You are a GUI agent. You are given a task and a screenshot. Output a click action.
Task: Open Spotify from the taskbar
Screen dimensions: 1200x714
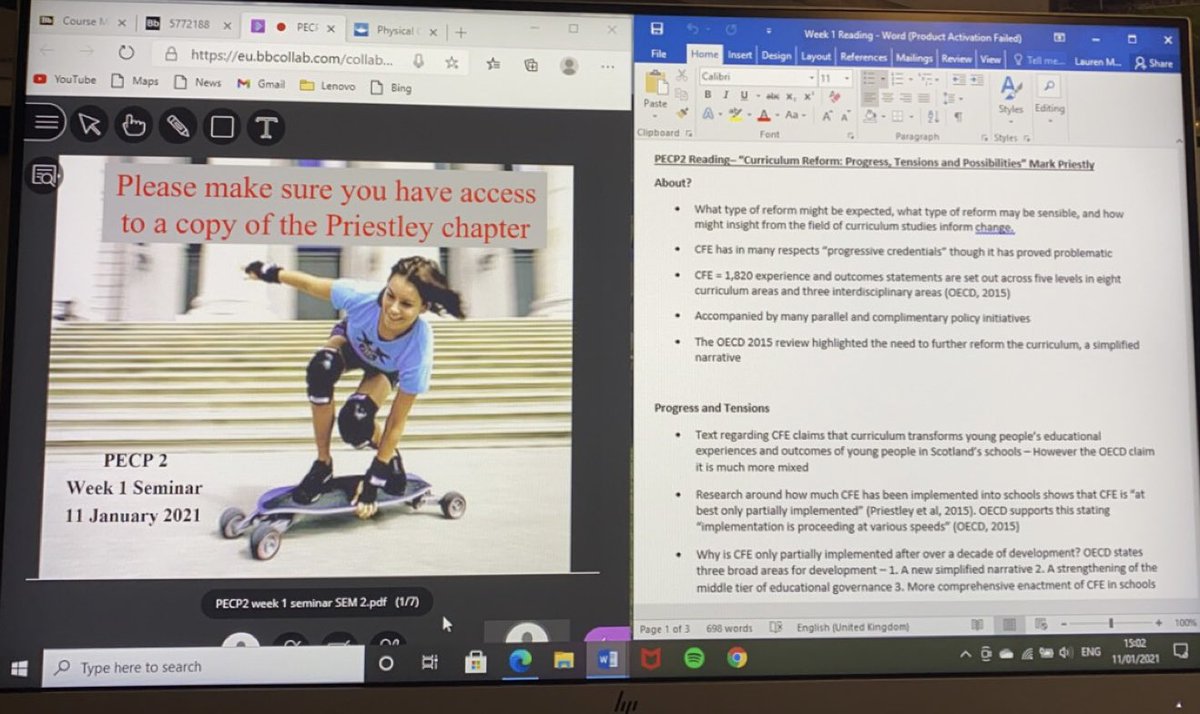click(692, 658)
